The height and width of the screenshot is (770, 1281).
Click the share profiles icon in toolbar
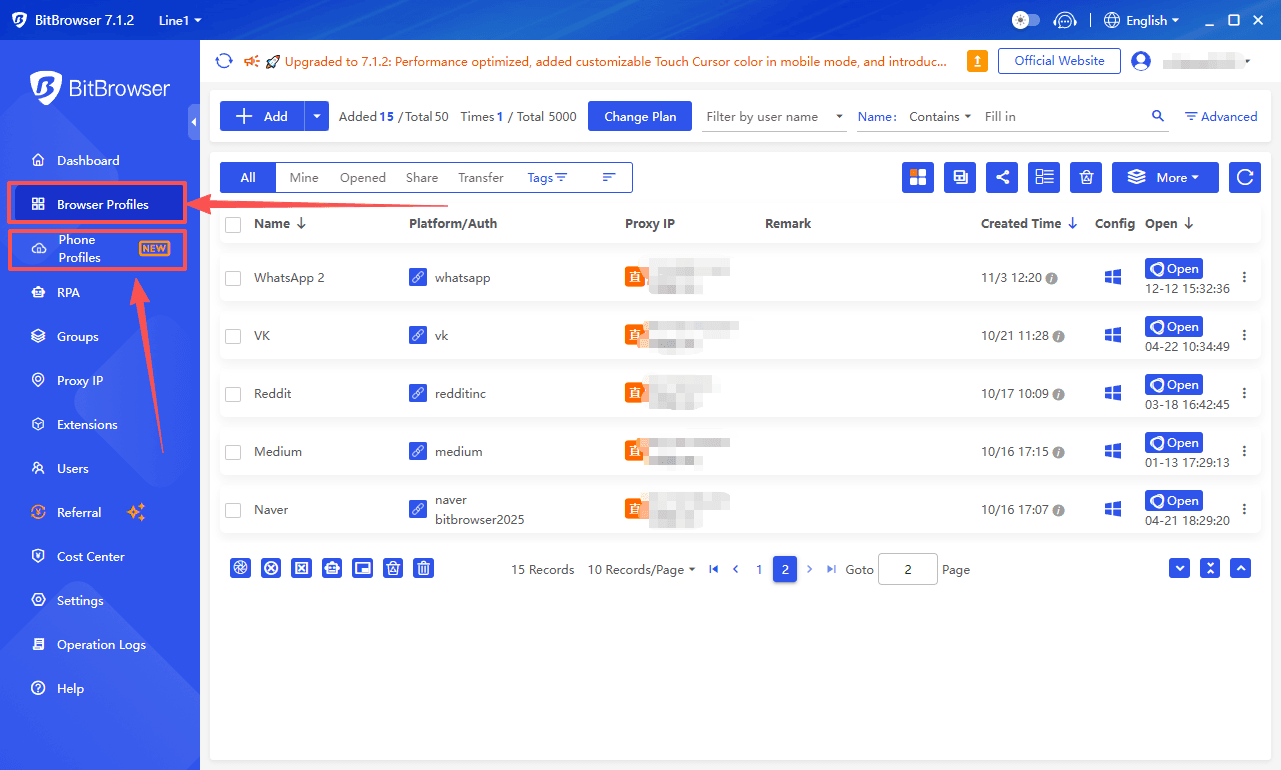[x=1002, y=177]
